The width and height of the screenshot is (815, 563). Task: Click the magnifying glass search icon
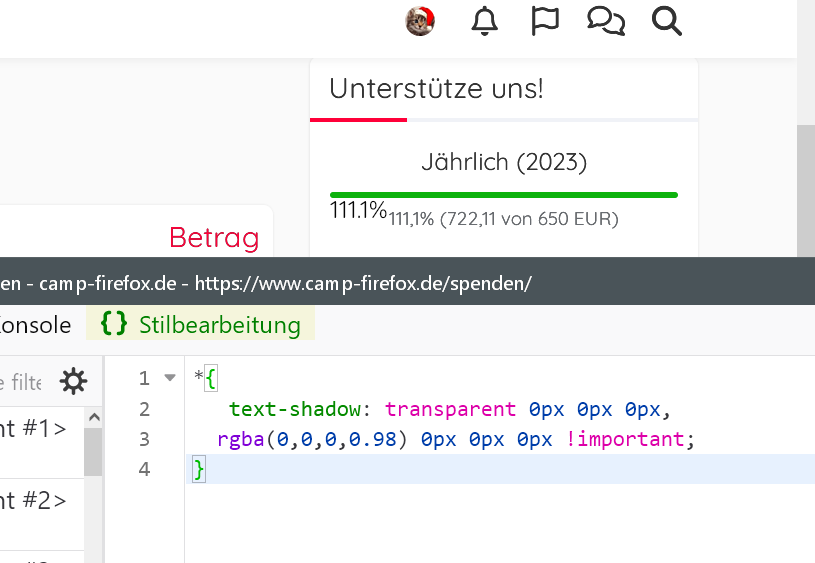click(x=667, y=21)
